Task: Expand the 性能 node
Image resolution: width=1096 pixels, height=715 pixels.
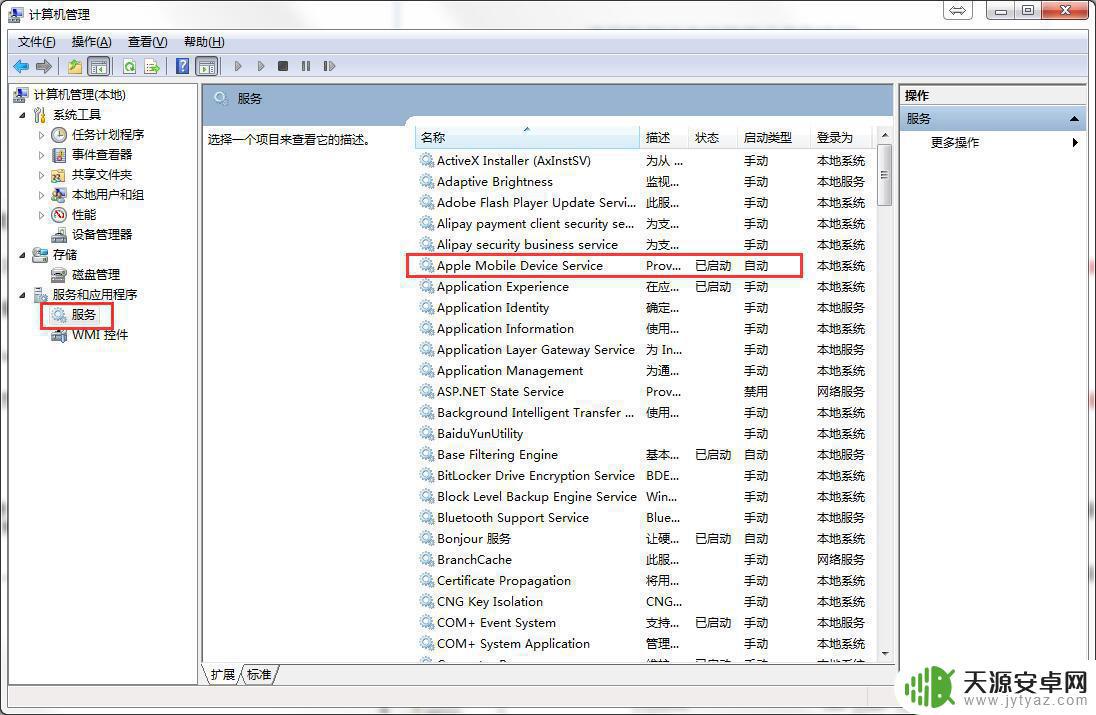Action: click(41, 215)
